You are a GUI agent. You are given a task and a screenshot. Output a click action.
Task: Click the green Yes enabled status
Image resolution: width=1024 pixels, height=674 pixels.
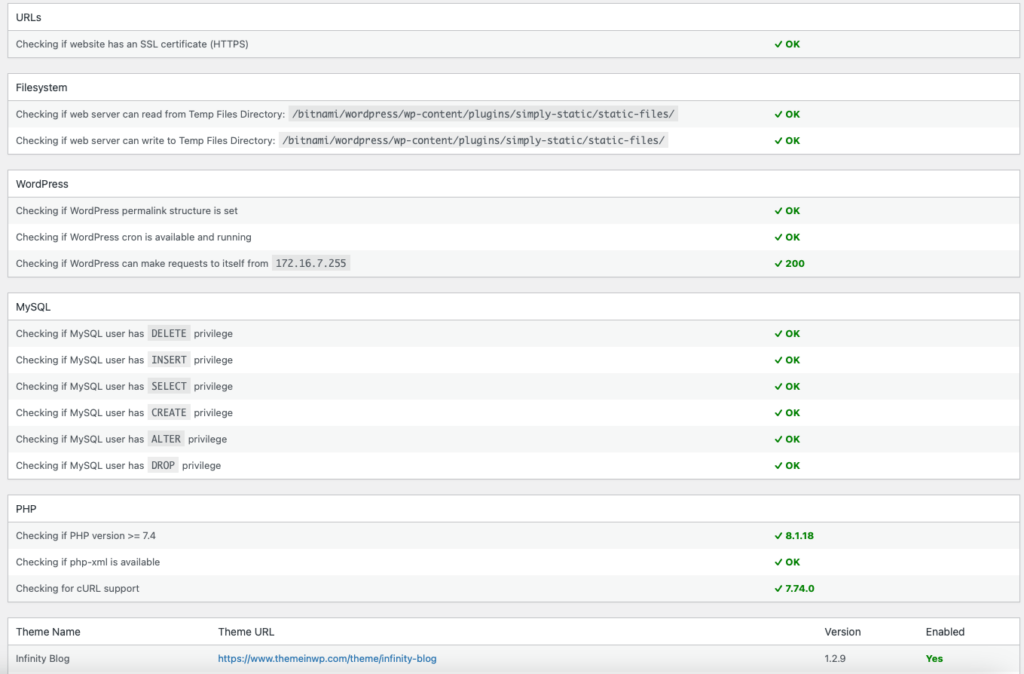tap(934, 659)
